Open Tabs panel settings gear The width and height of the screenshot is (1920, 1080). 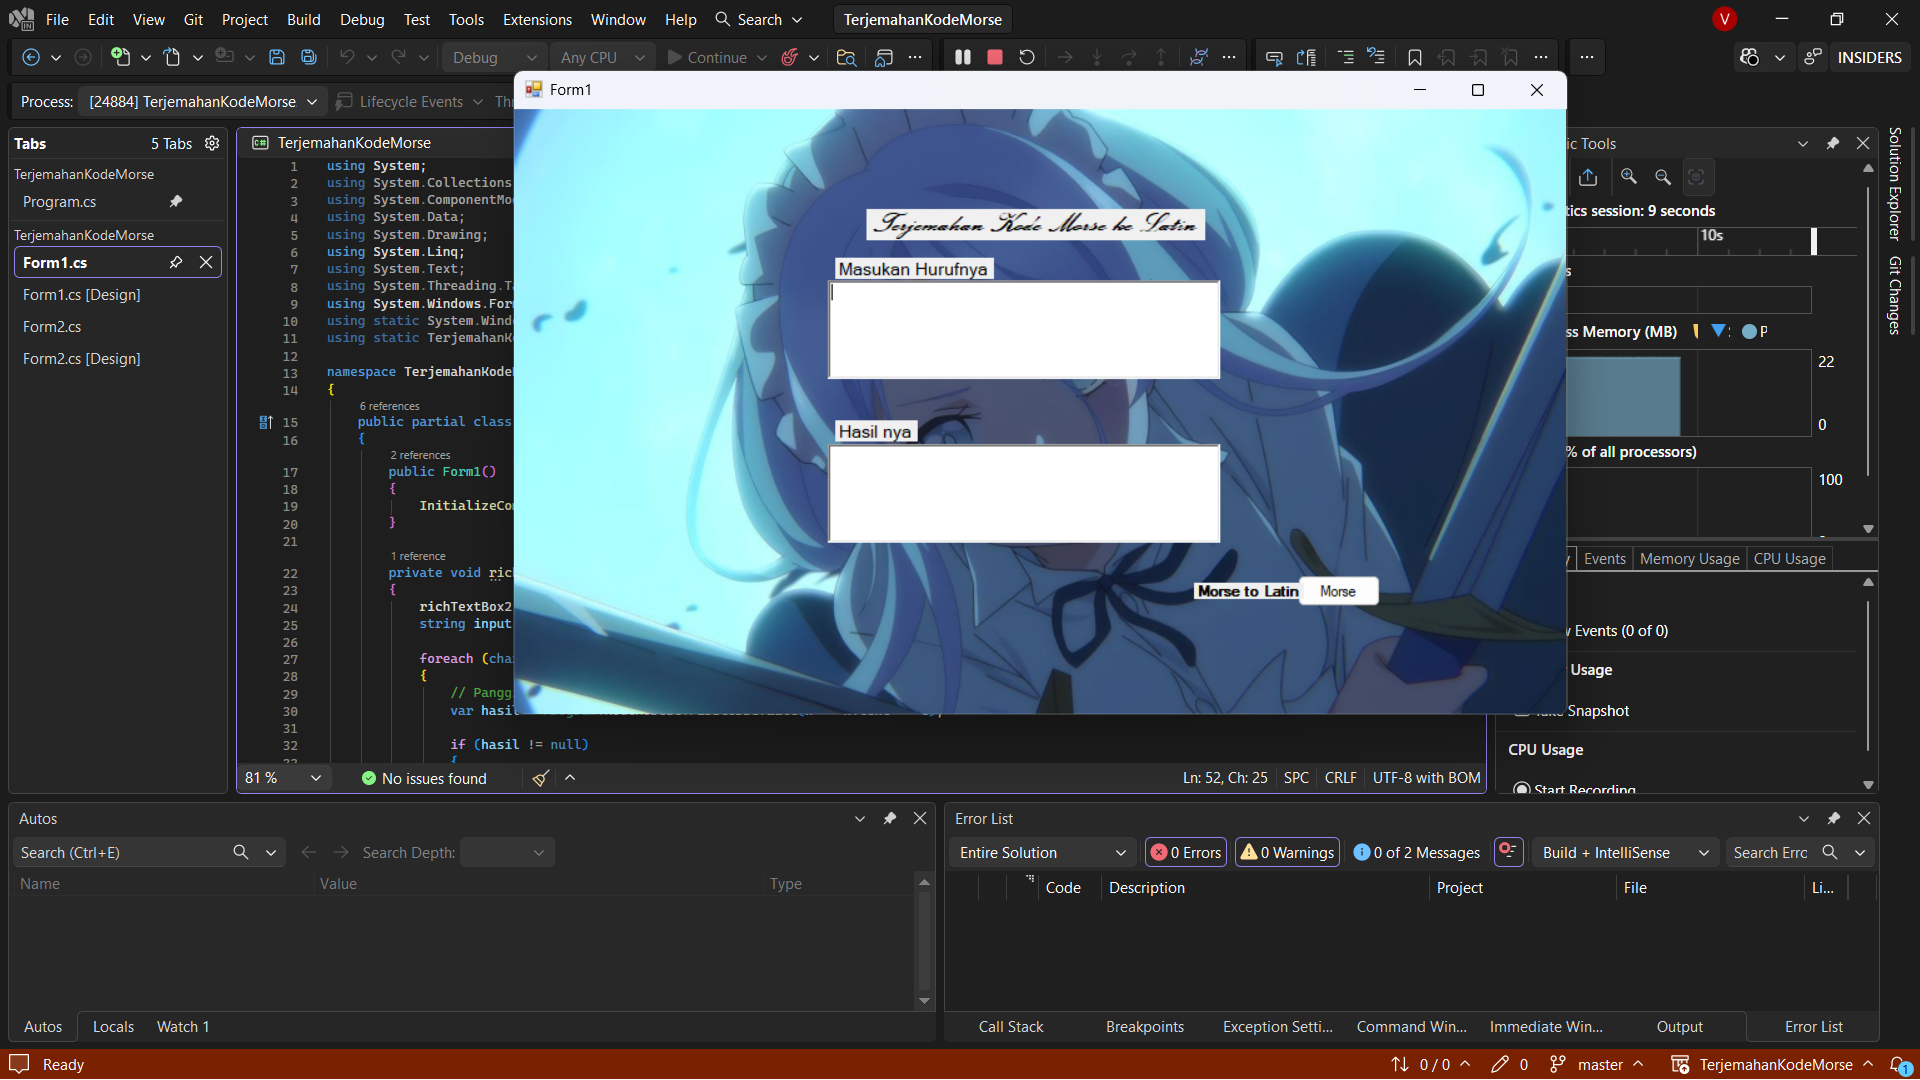212,143
